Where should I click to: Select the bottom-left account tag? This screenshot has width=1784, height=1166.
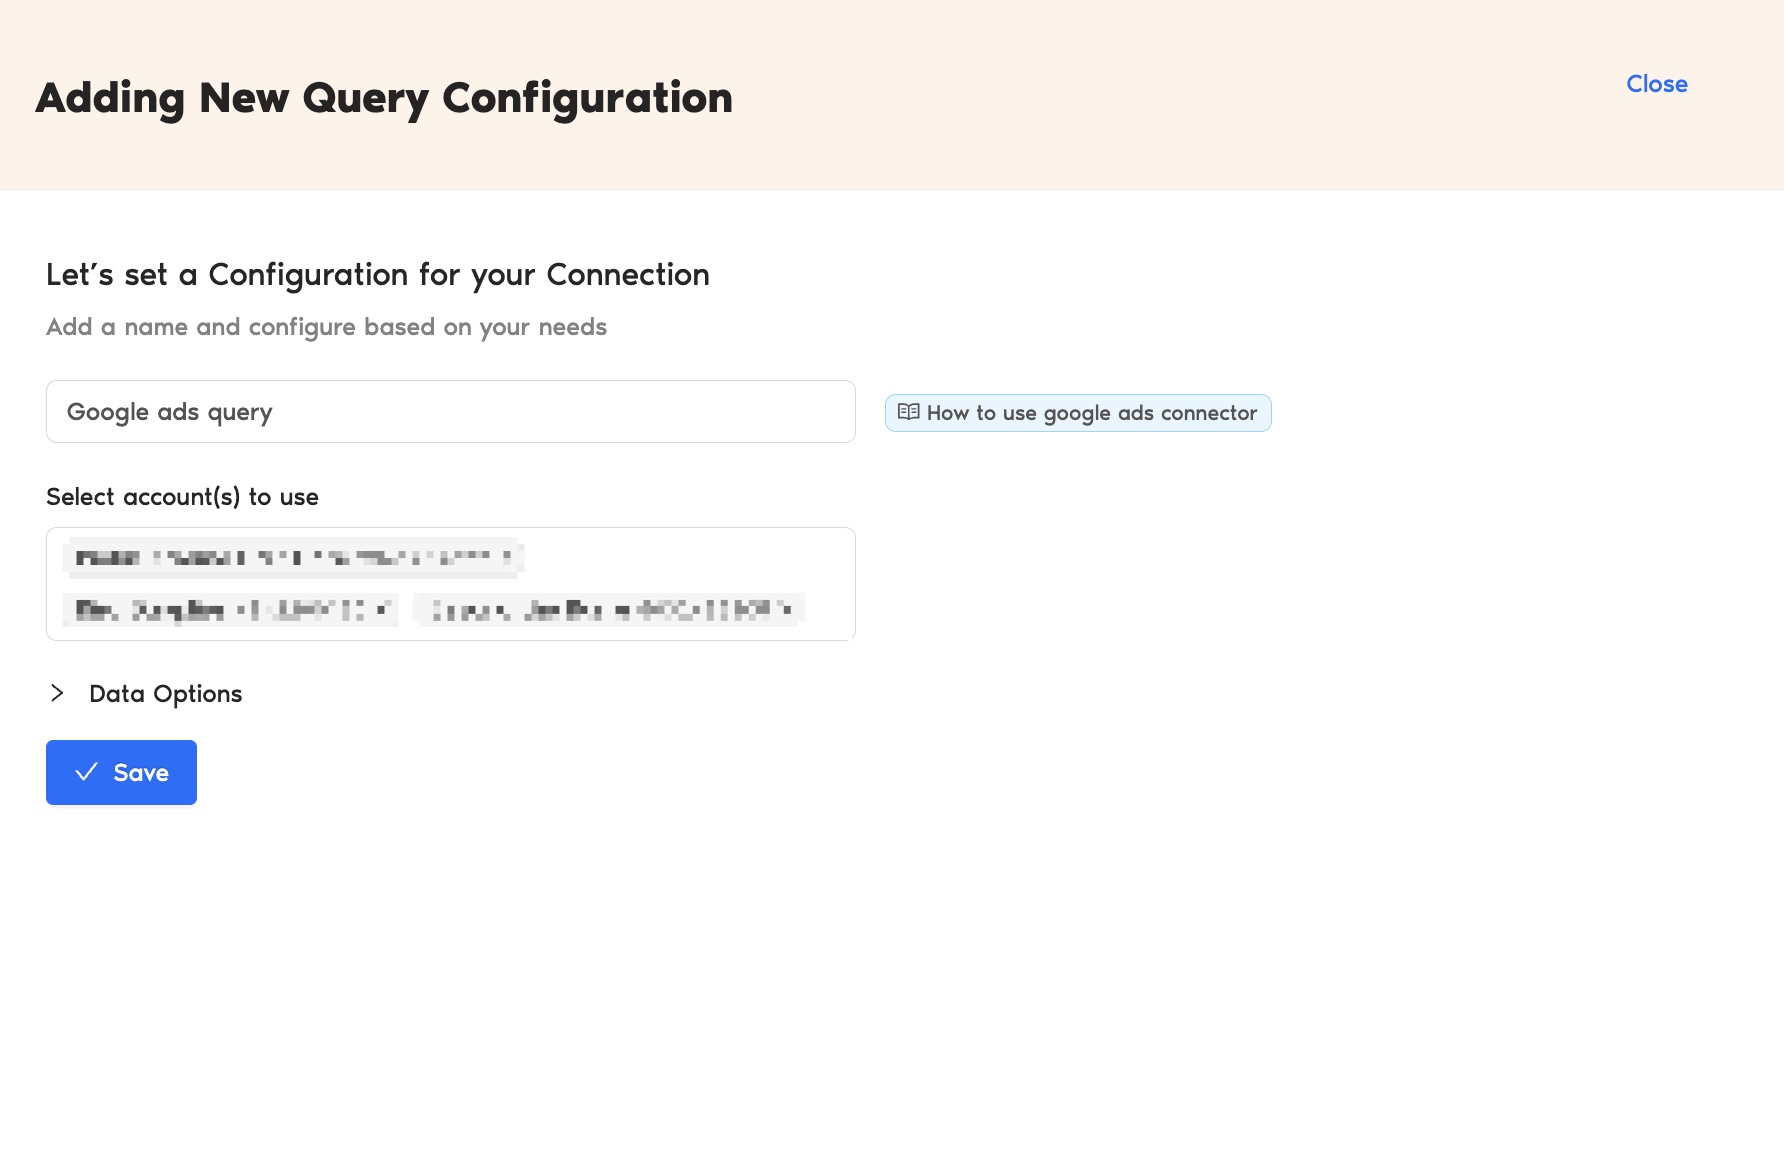point(225,610)
